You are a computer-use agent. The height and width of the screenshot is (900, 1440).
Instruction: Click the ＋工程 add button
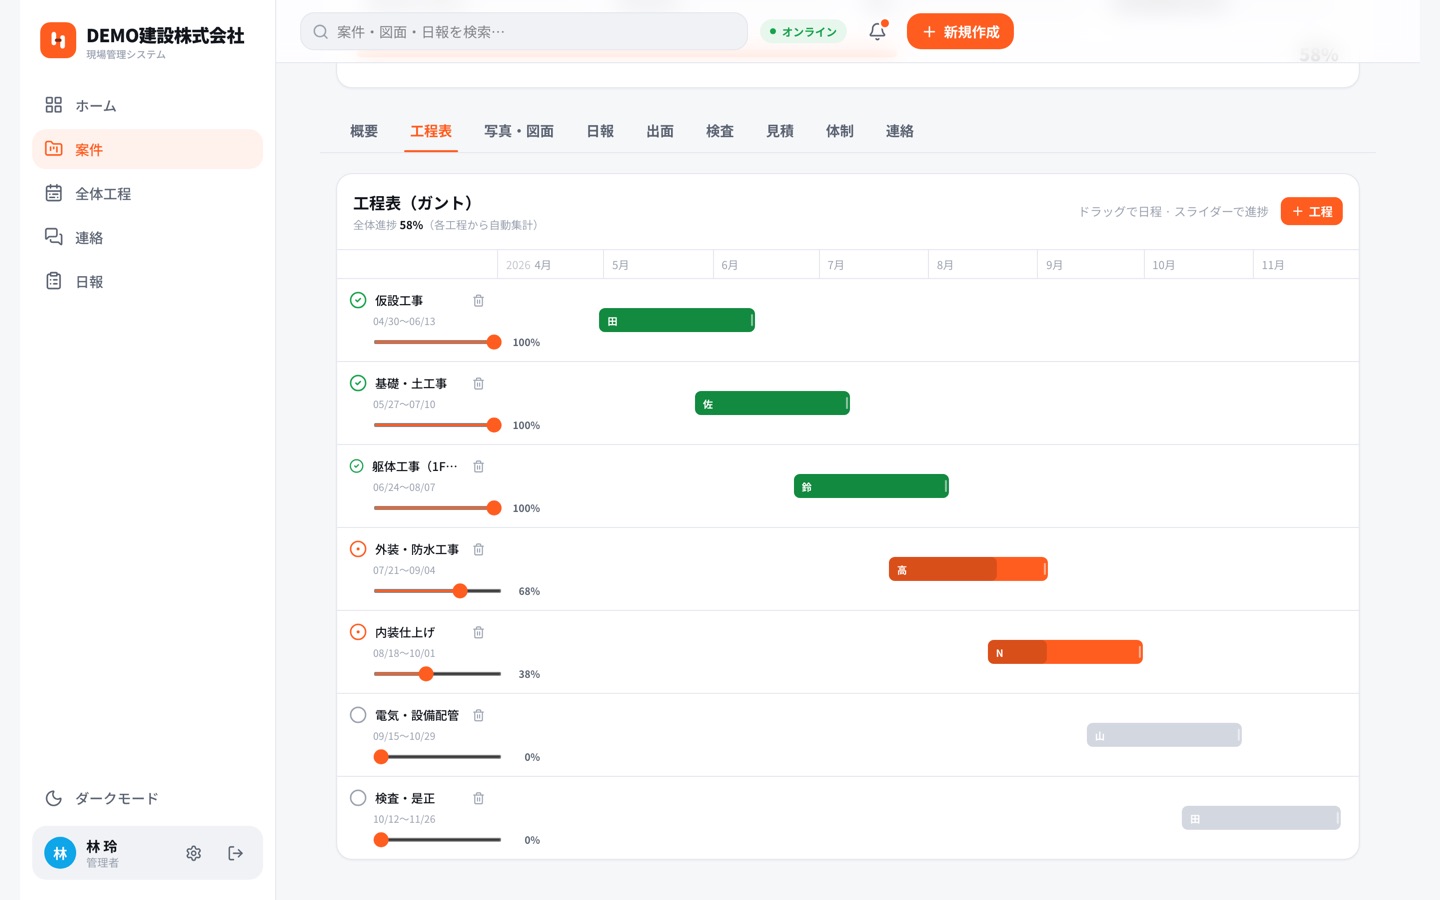tap(1312, 211)
